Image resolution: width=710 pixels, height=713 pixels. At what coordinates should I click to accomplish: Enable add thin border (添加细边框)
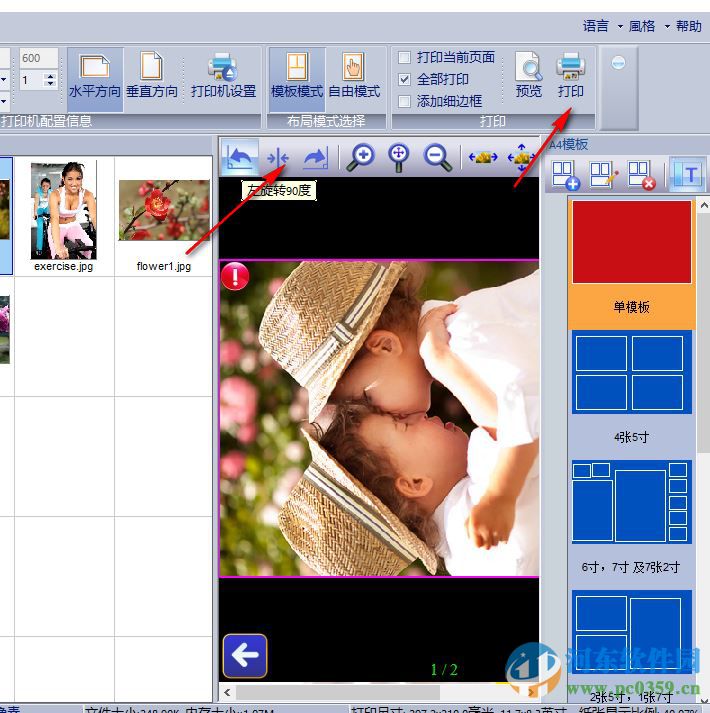[440, 101]
